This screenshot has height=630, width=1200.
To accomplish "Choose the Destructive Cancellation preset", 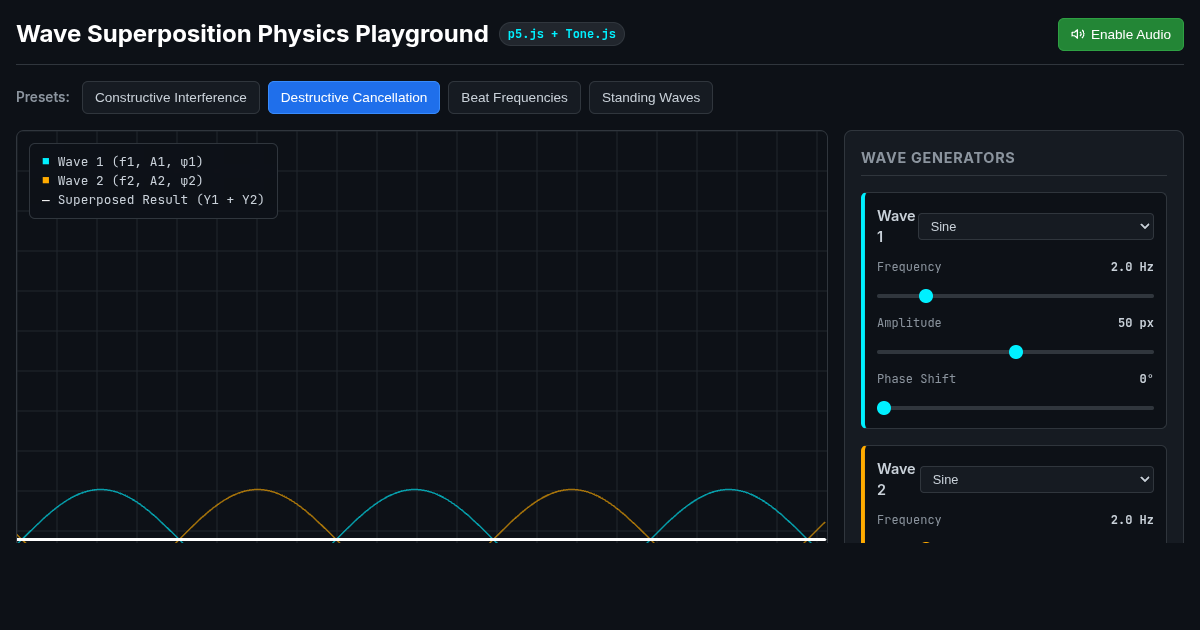I will pos(354,97).
